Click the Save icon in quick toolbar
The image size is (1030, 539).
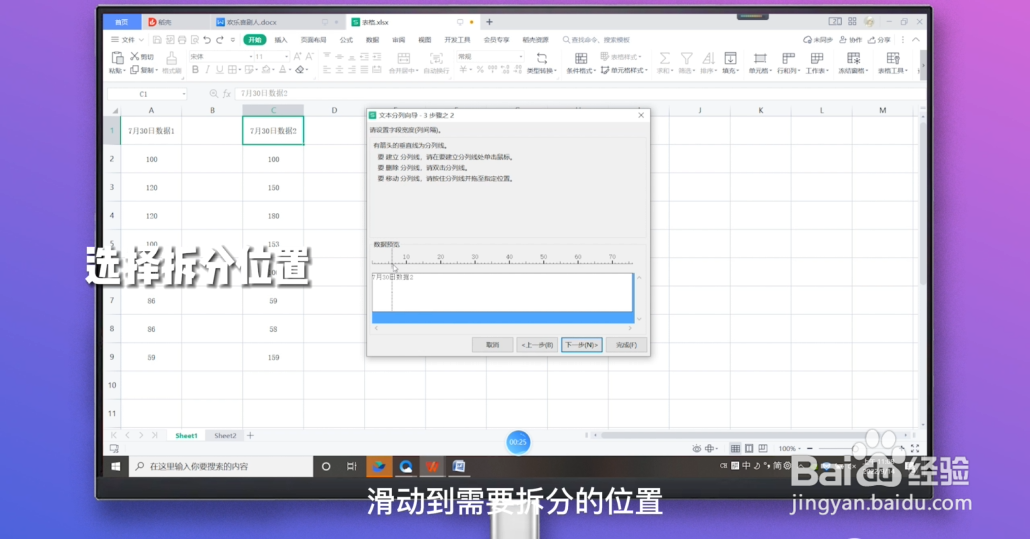[x=157, y=40]
